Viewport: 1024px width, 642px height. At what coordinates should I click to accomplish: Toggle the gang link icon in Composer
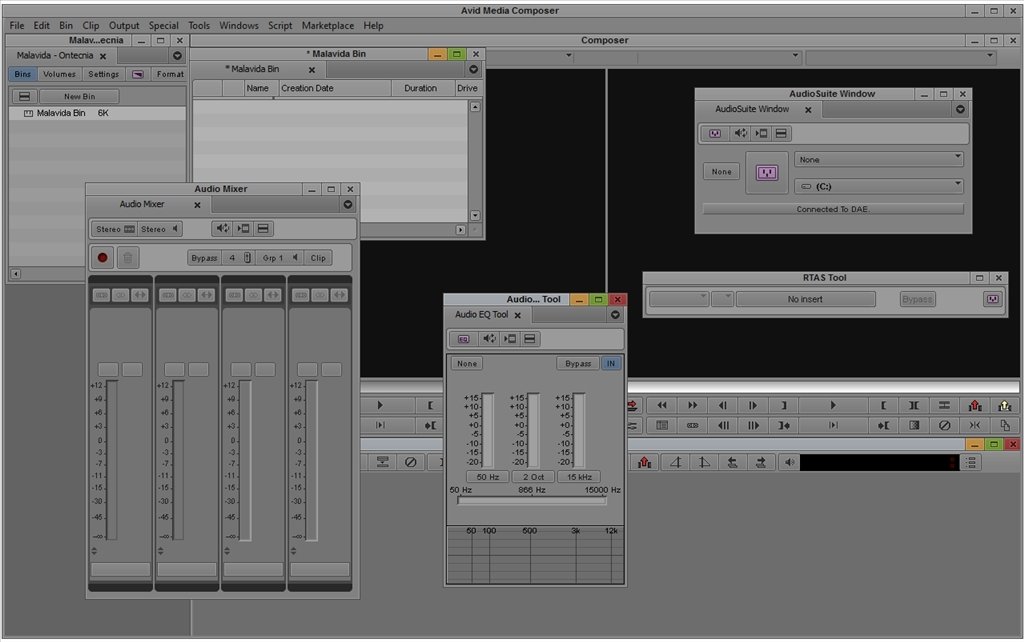click(692, 425)
